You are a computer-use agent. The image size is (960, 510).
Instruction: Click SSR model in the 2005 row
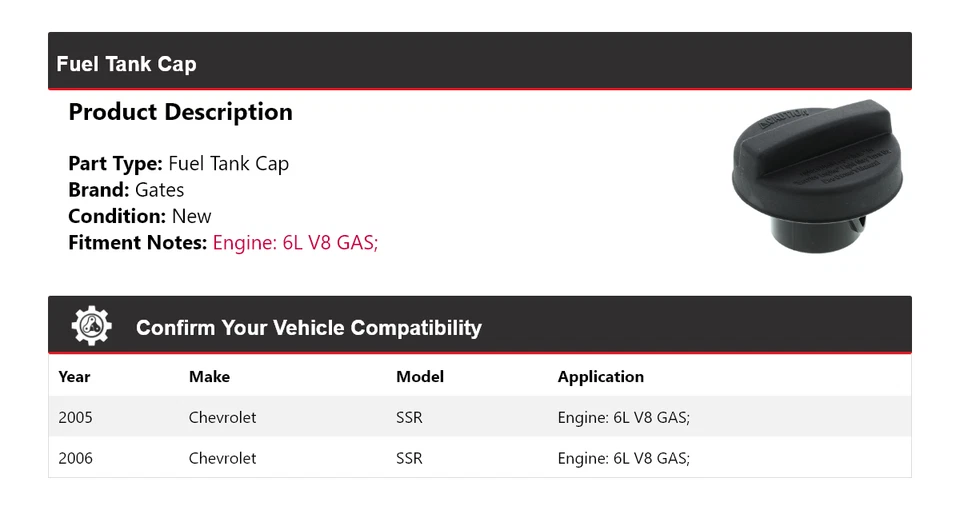coord(409,417)
